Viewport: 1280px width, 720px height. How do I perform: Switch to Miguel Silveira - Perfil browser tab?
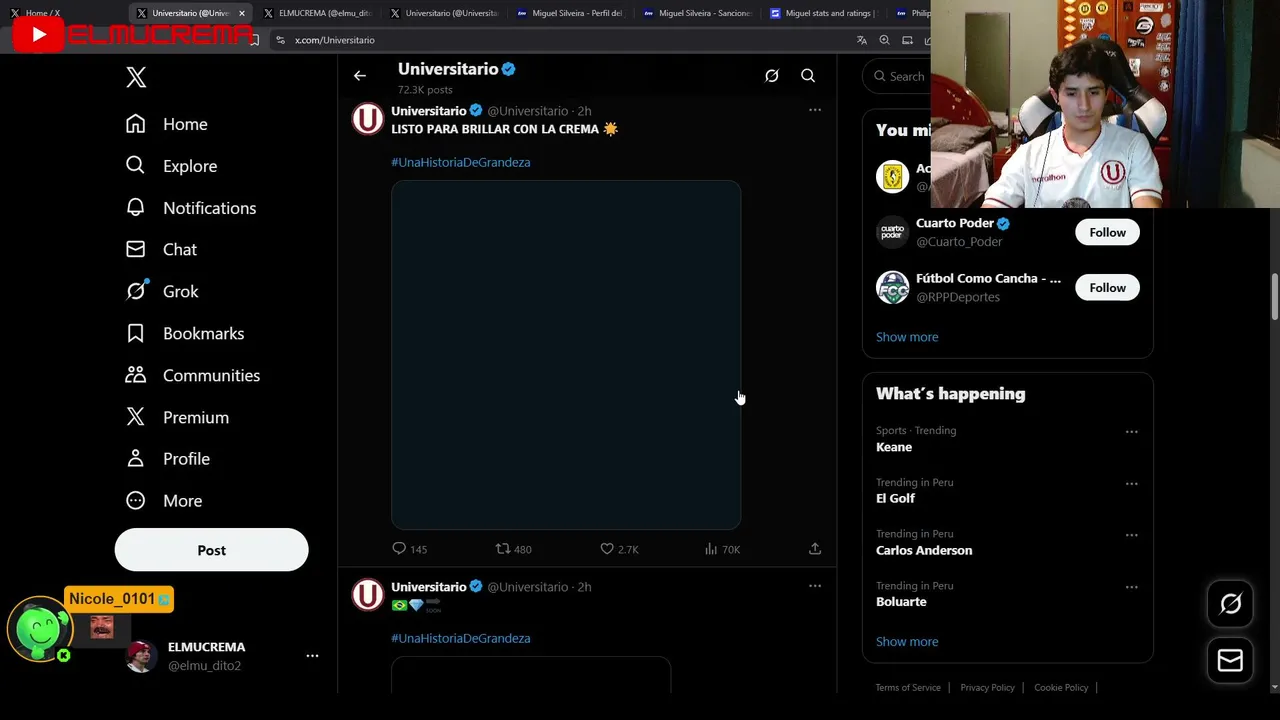(x=570, y=13)
